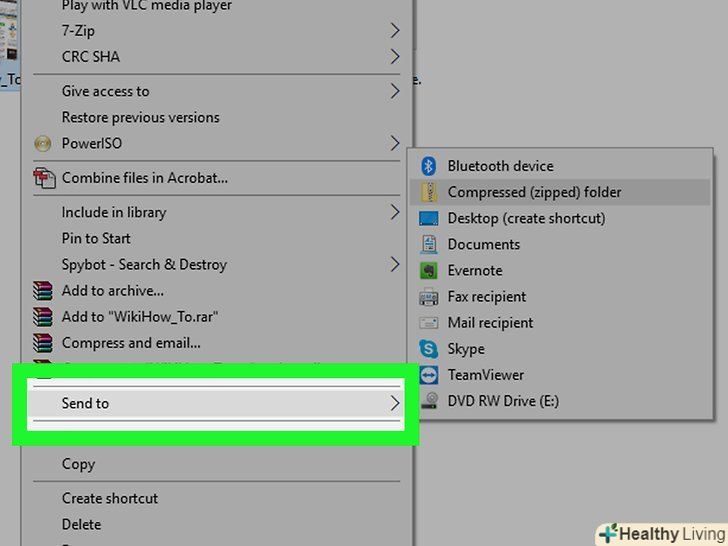
Task: Click the Acrobat combine files icon
Action: click(x=44, y=178)
